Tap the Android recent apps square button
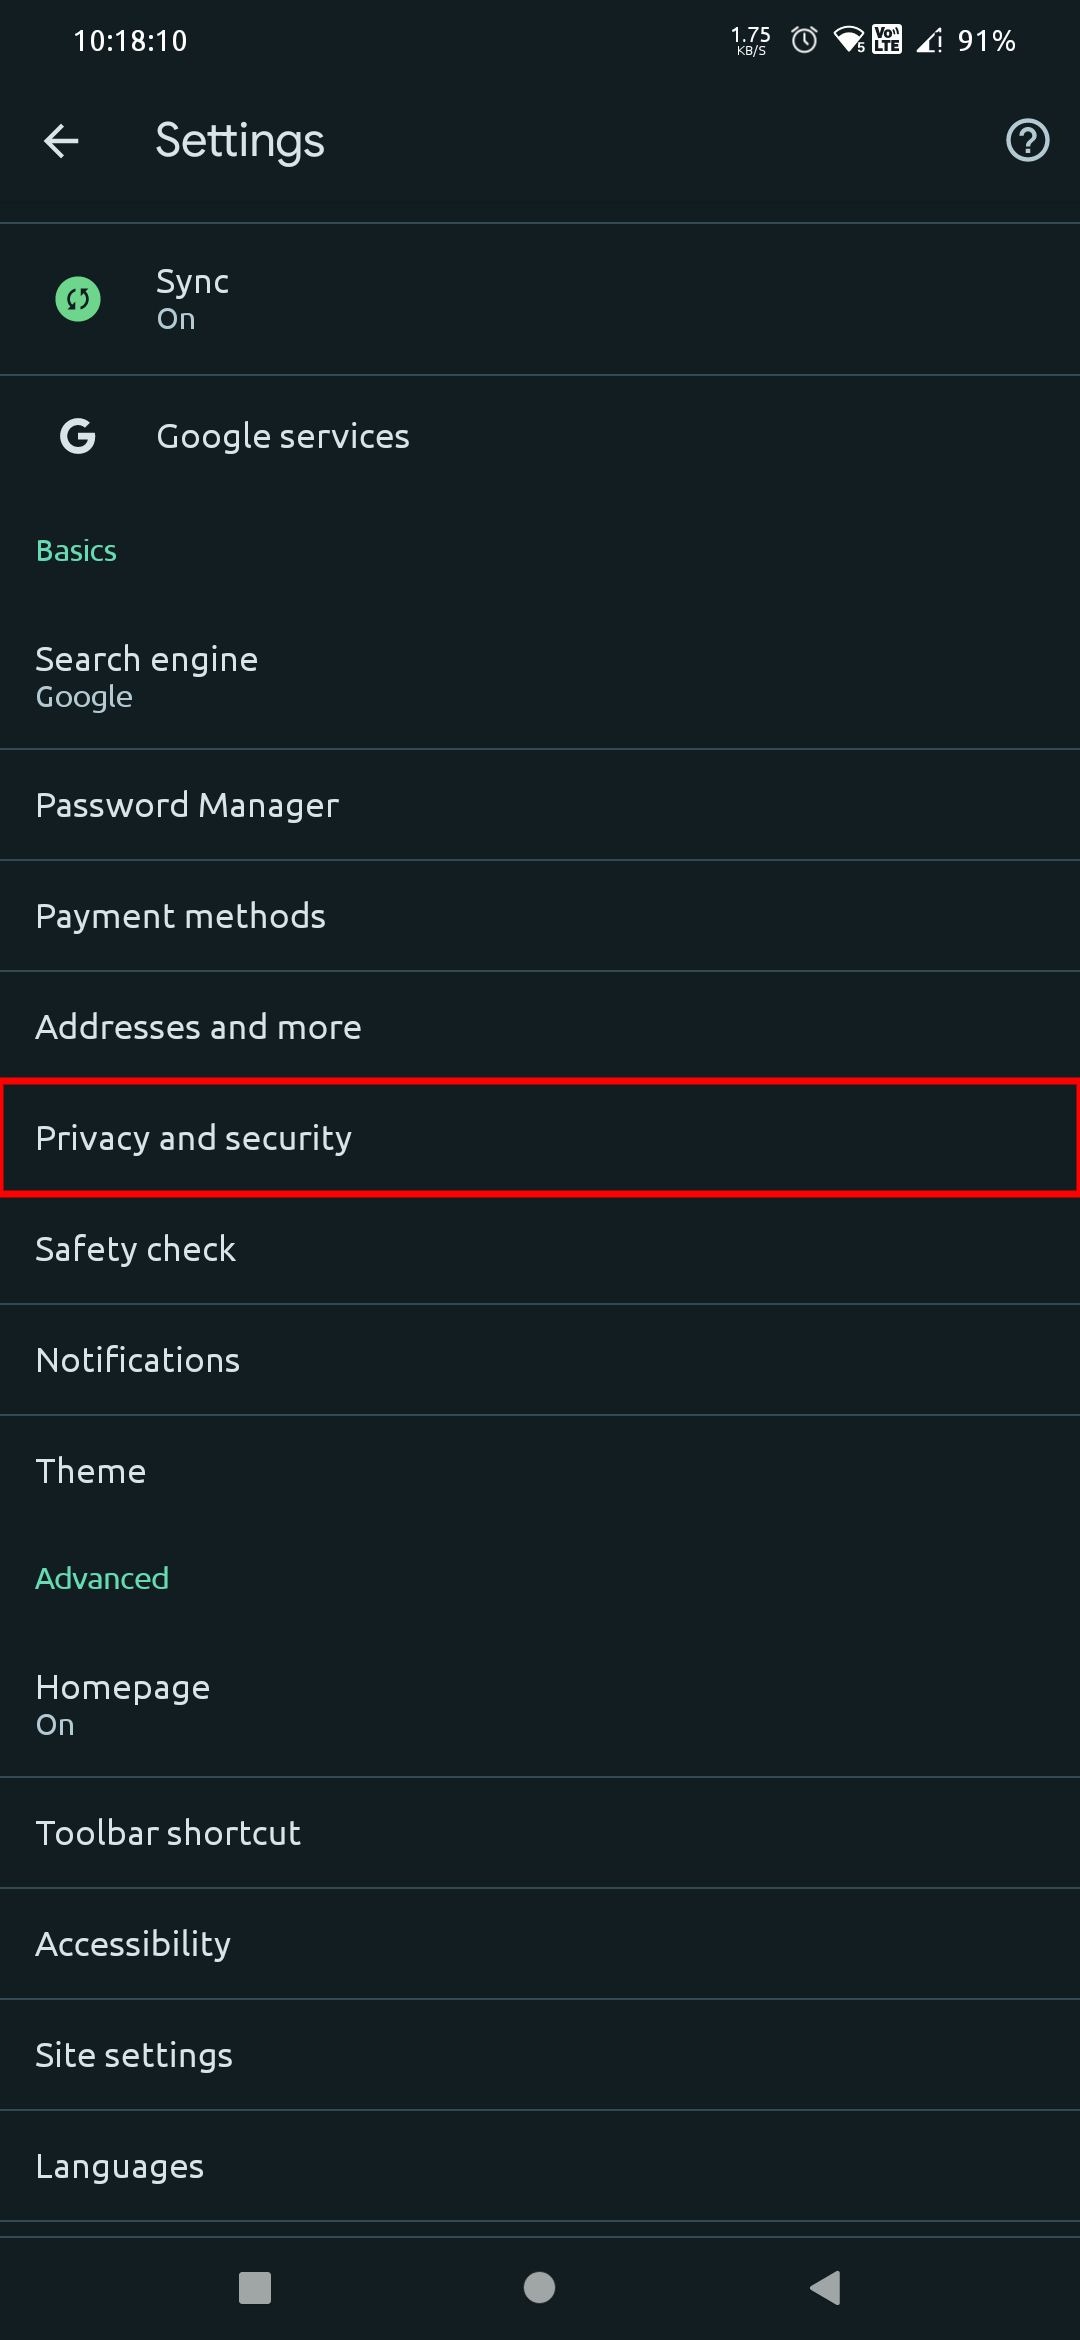1080x2340 pixels. (255, 2287)
